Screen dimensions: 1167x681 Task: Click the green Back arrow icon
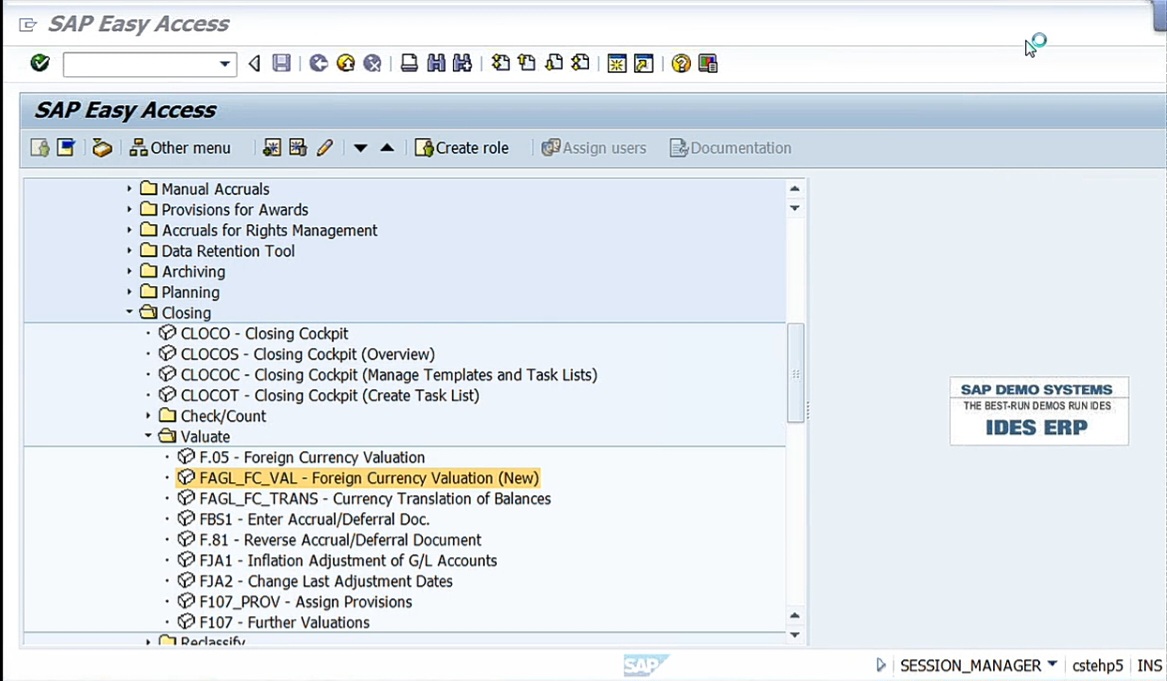(x=319, y=63)
